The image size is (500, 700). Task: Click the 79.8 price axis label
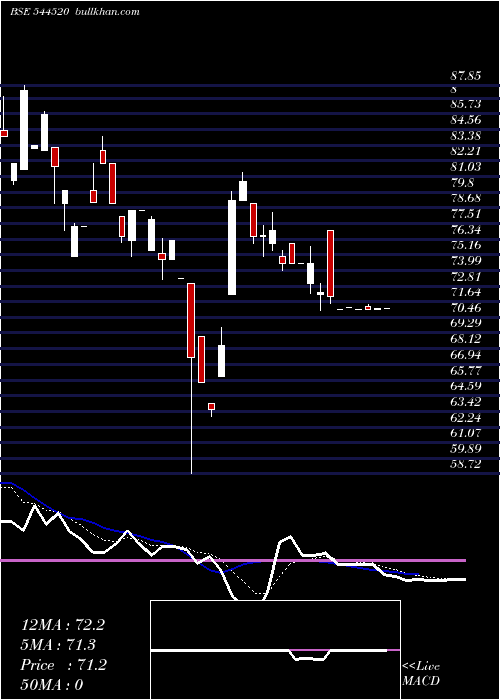(462, 183)
